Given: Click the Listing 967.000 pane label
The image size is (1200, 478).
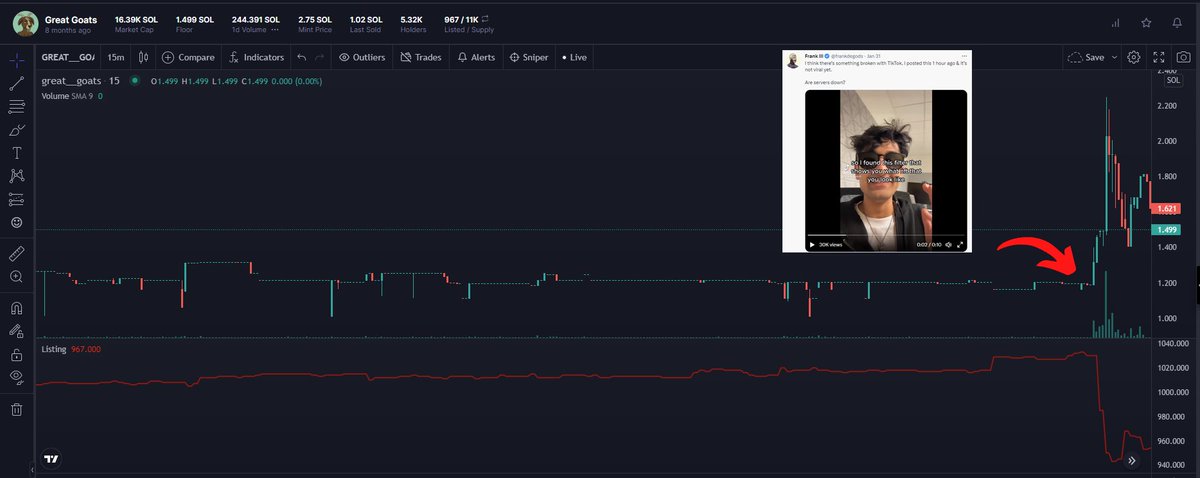Looking at the screenshot, I should pyautogui.click(x=71, y=350).
